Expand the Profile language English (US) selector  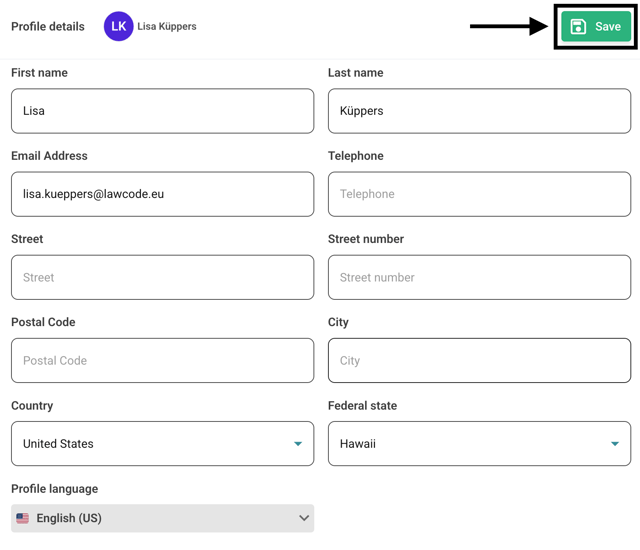pos(162,518)
